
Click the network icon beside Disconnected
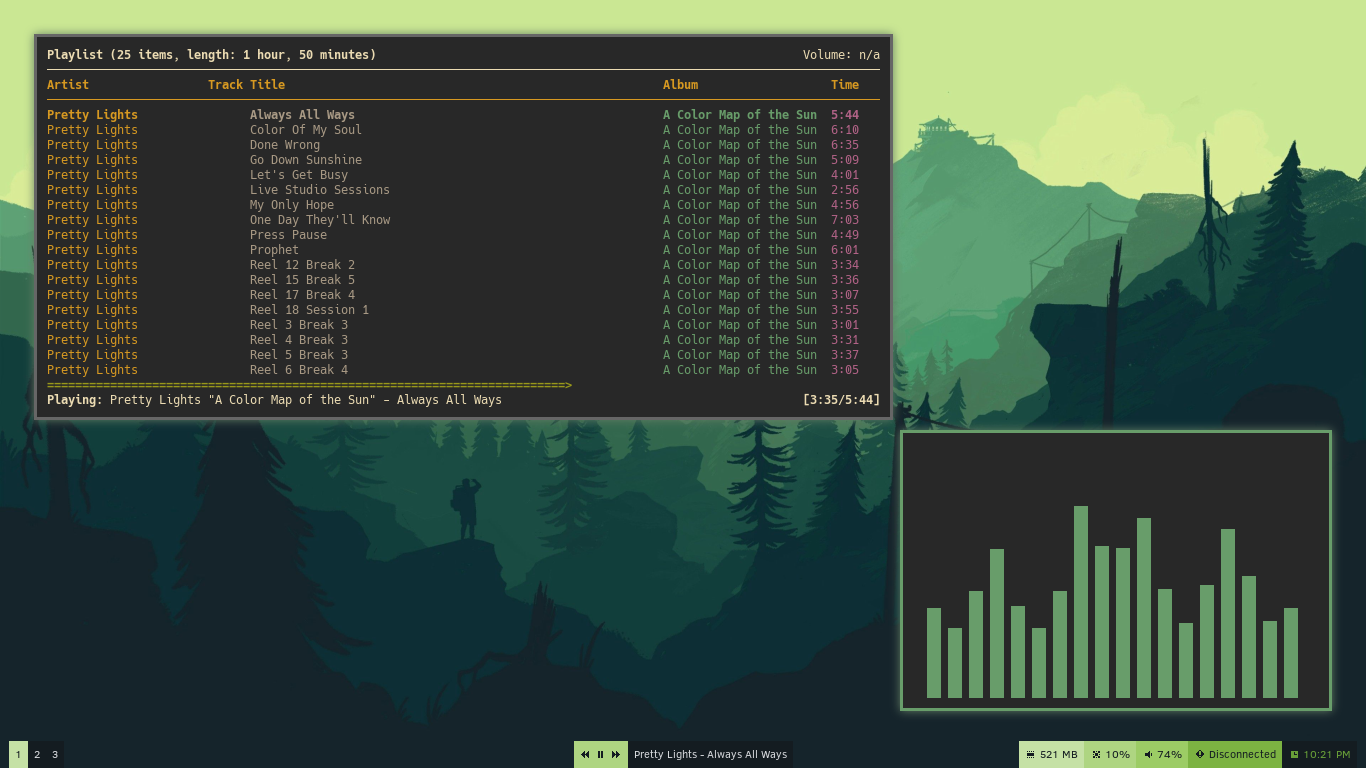(1200, 755)
